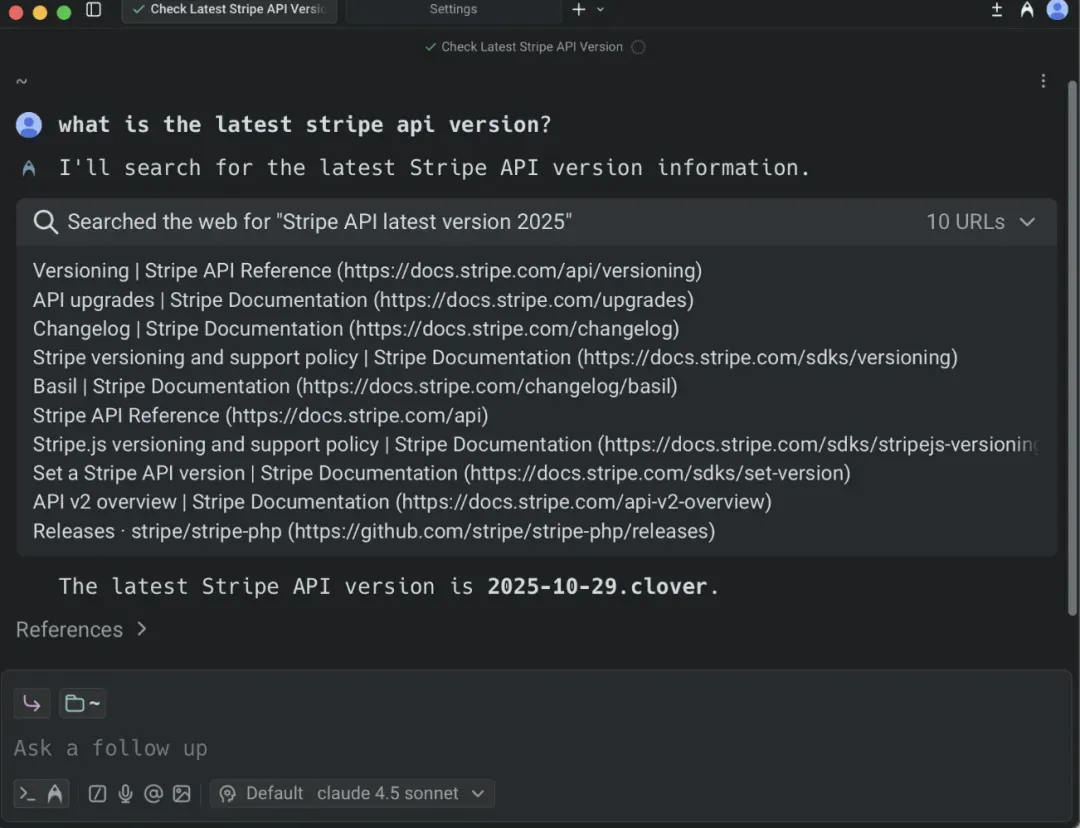This screenshot has height=828, width=1080.
Task: Open a new tab with plus icon
Action: pos(579,10)
